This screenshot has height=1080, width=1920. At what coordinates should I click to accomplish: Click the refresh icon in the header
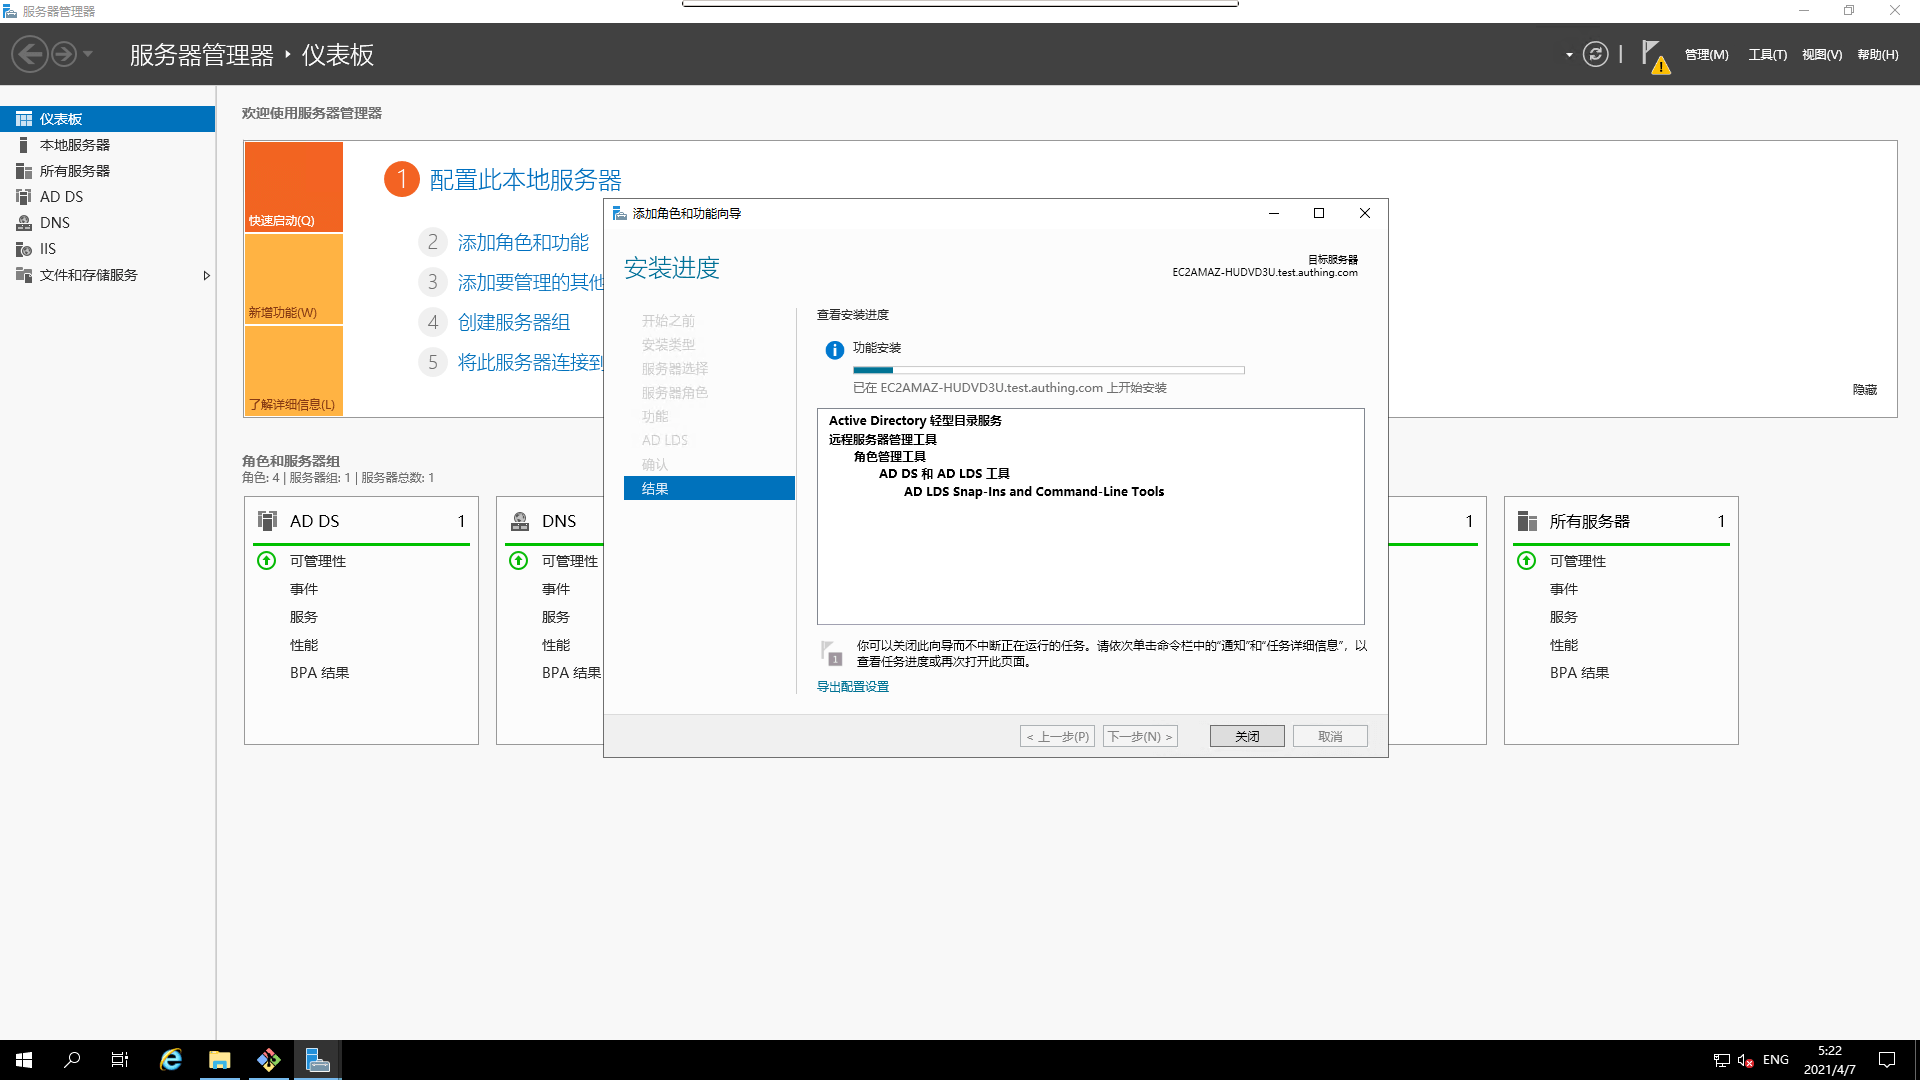click(1596, 54)
